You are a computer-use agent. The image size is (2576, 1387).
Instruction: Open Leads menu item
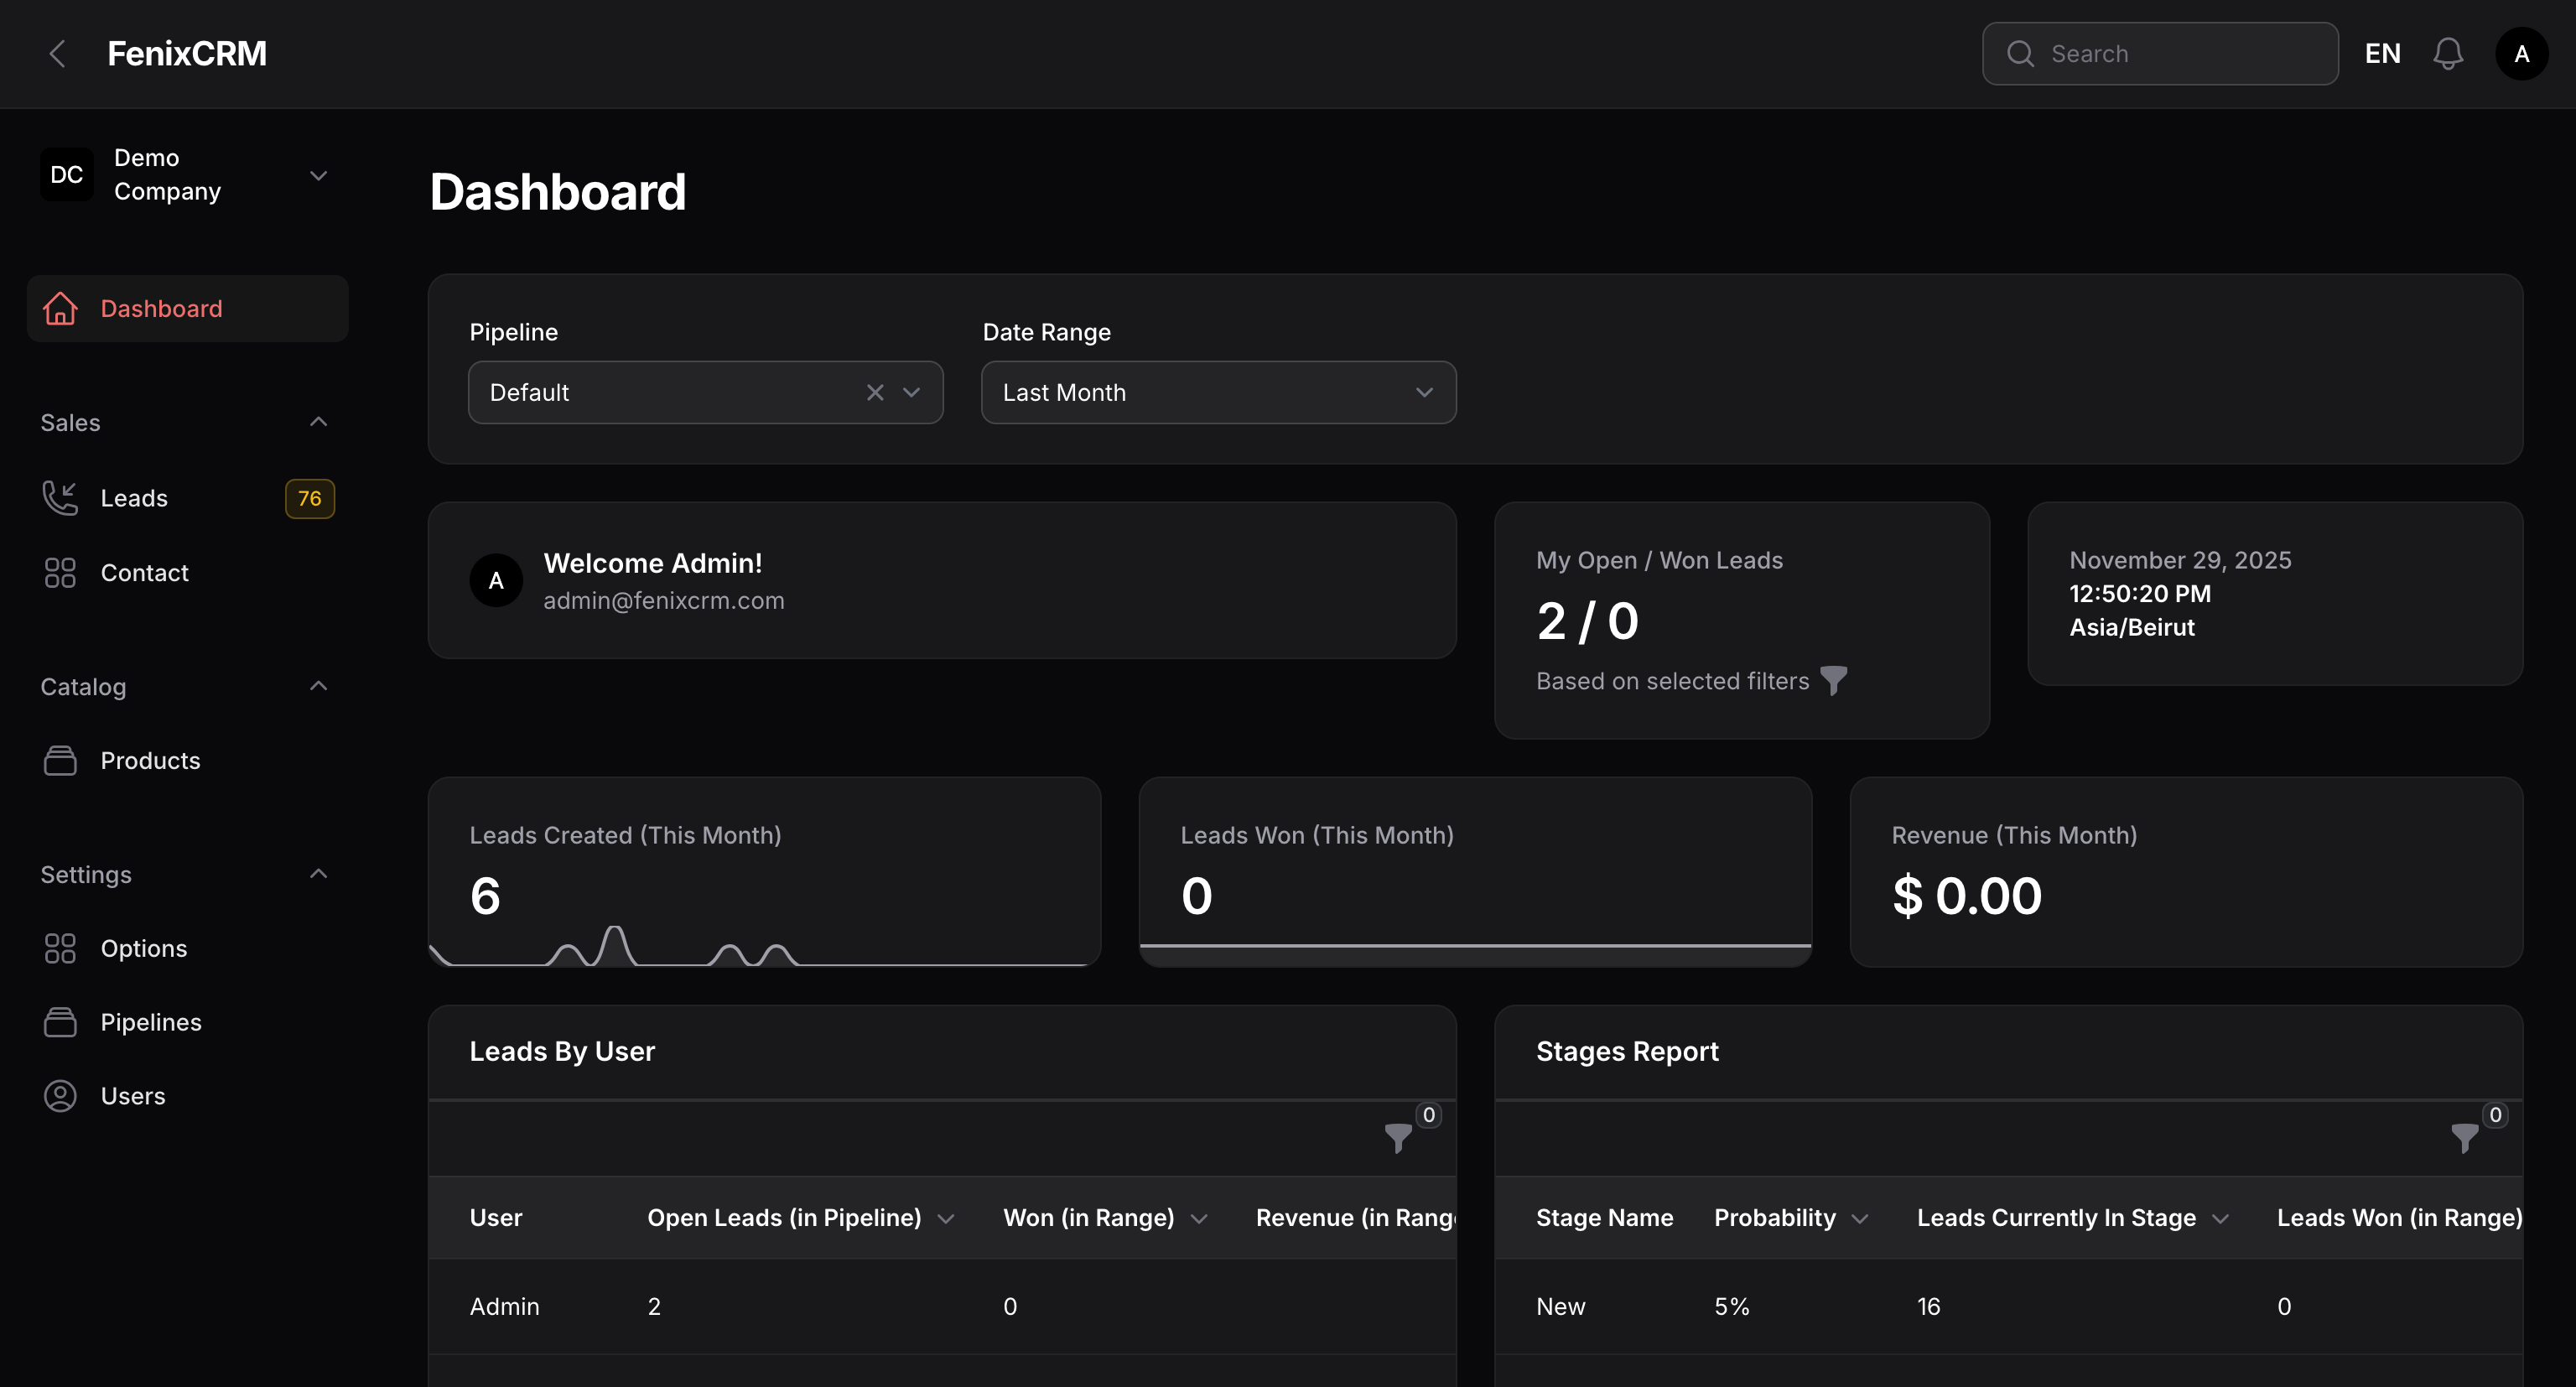tap(188, 498)
